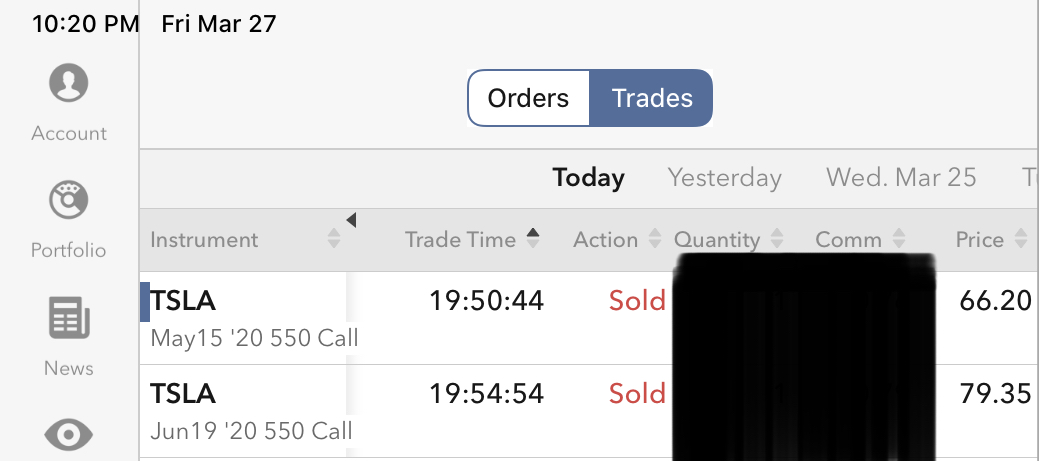Open the Portfolio gauge icon
Viewport: 1039px width, 461px height.
[69, 201]
